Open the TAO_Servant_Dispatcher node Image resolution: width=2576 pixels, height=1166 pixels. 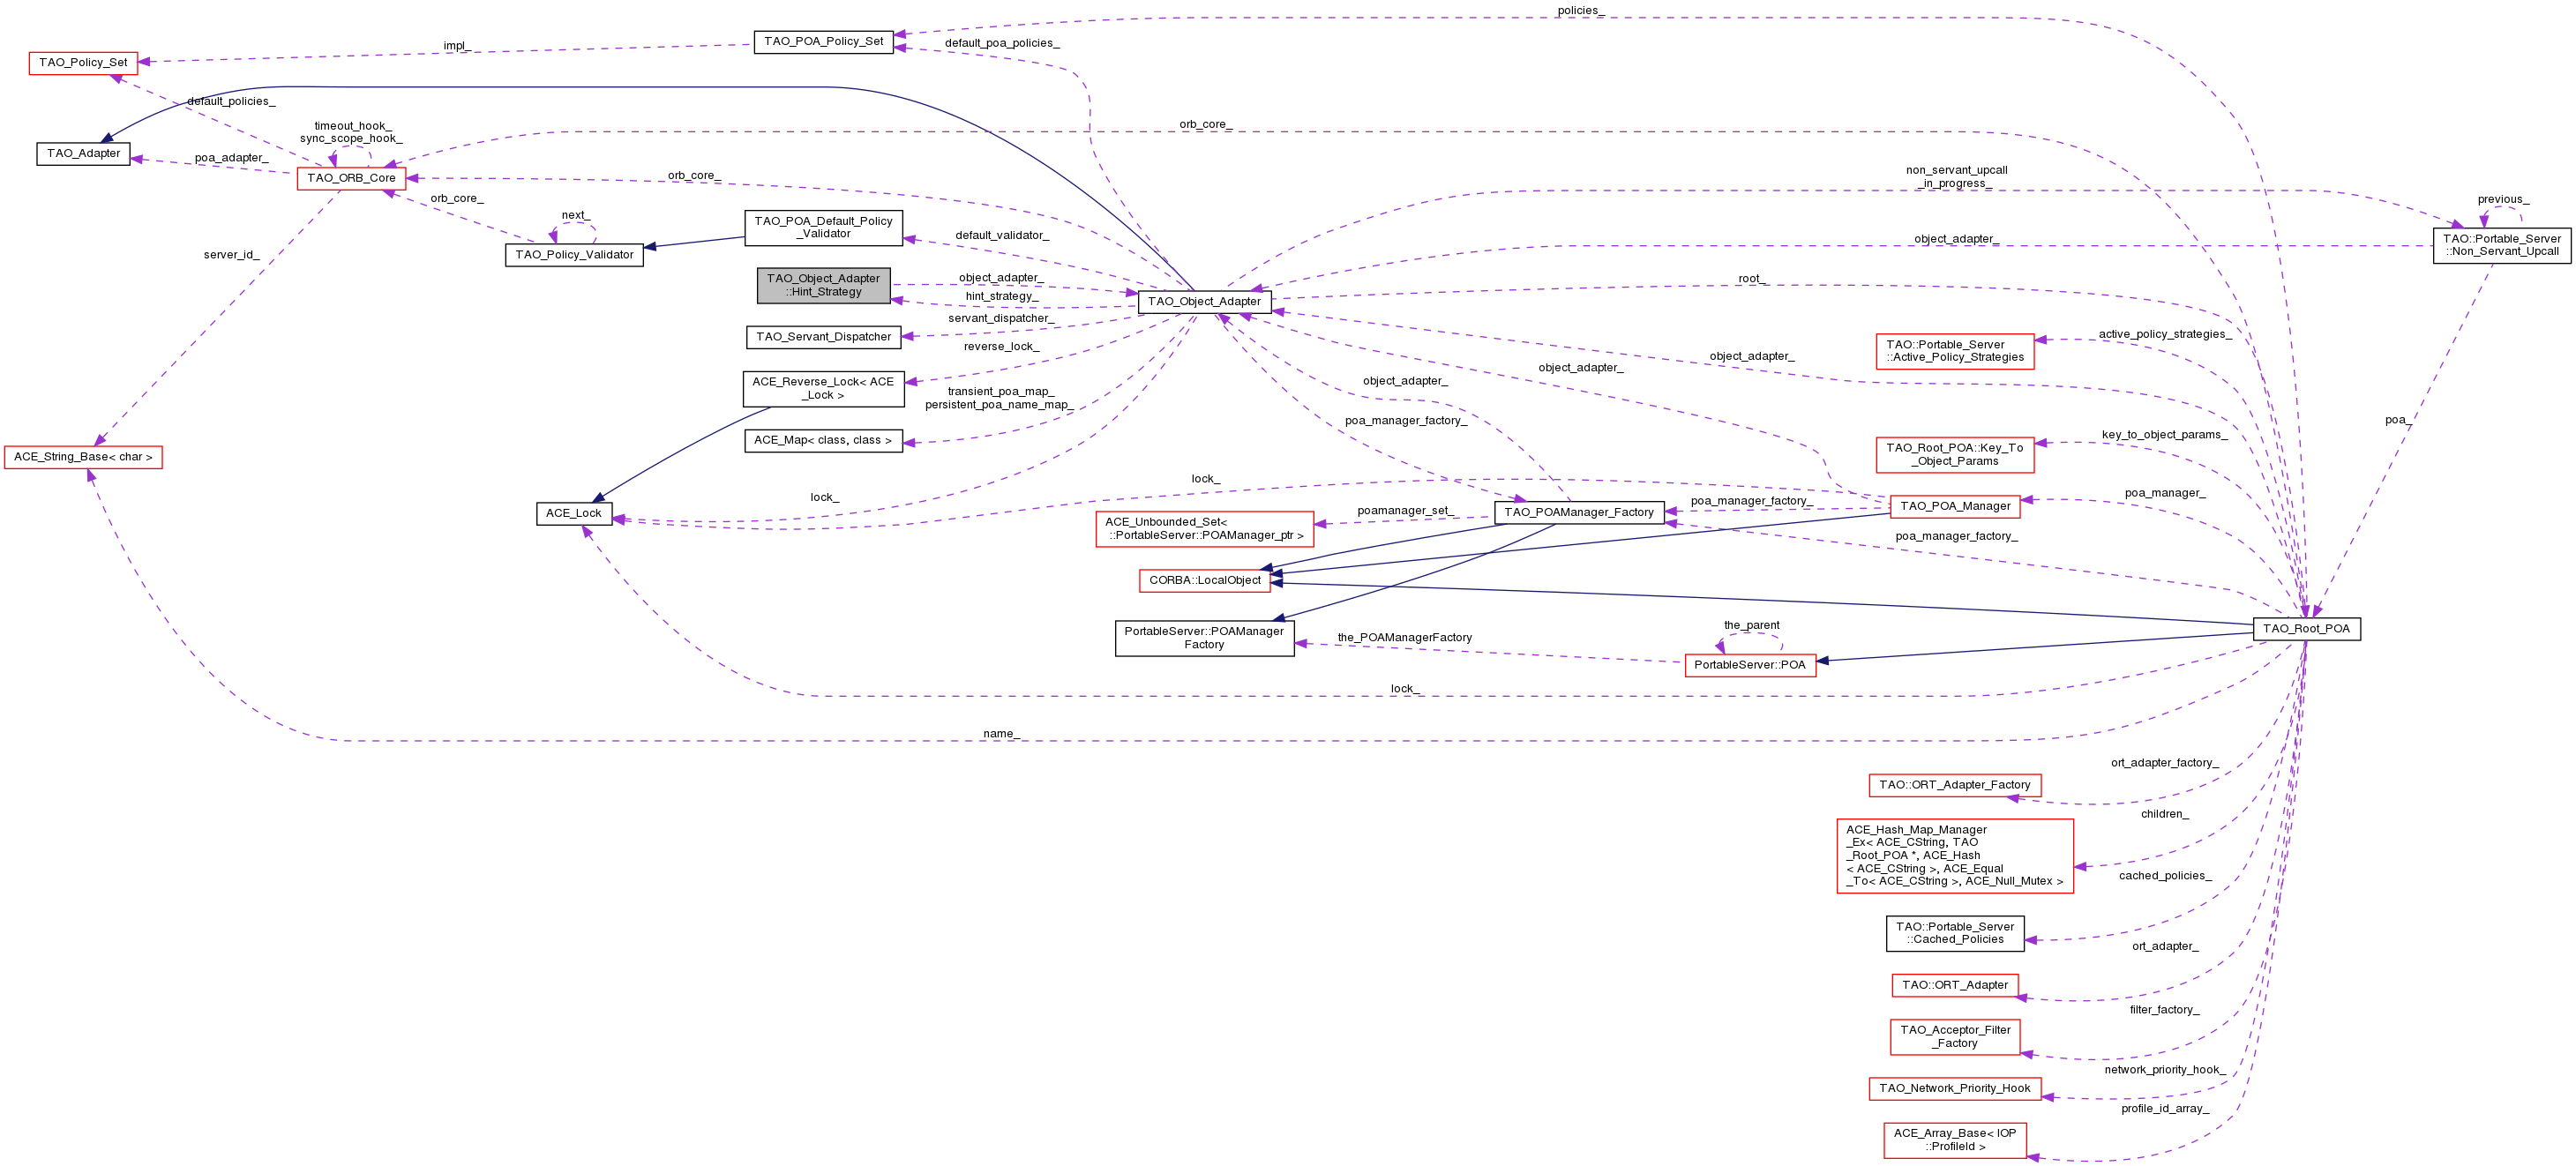coord(823,337)
